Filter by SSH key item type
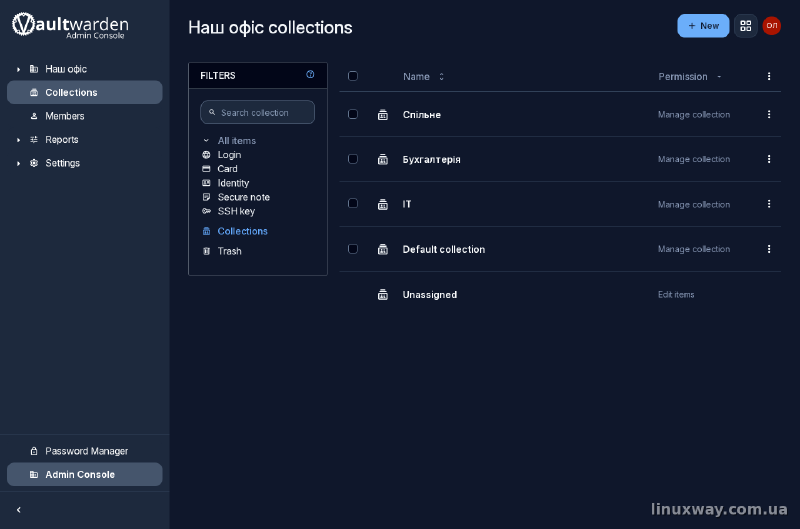This screenshot has height=529, width=800. pos(236,211)
